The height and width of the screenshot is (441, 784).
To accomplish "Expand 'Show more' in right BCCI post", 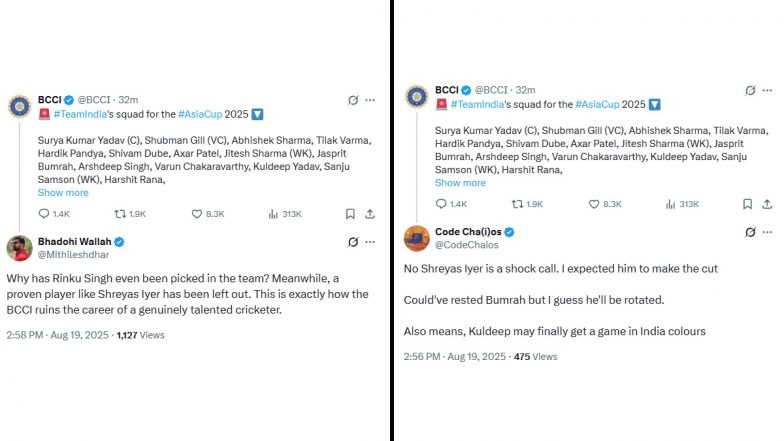I will click(x=460, y=183).
